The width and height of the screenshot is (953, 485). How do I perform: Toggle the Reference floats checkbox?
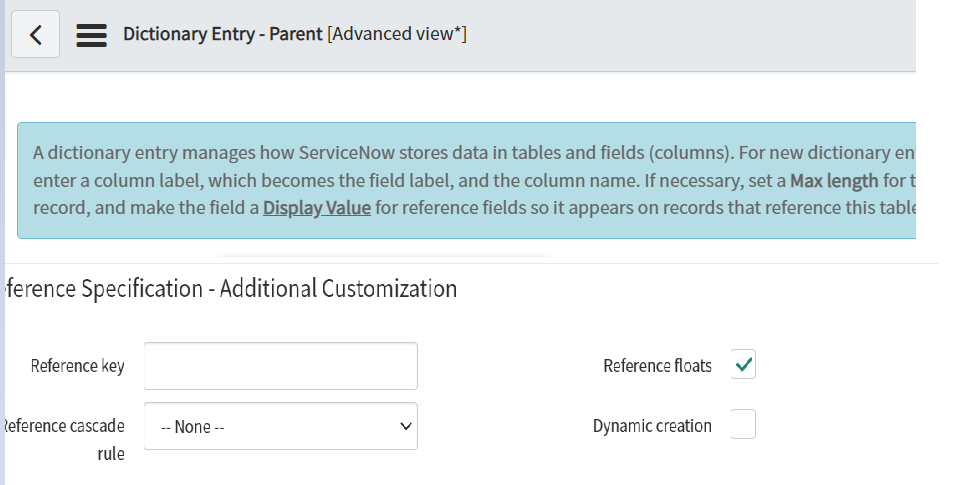pos(743,365)
